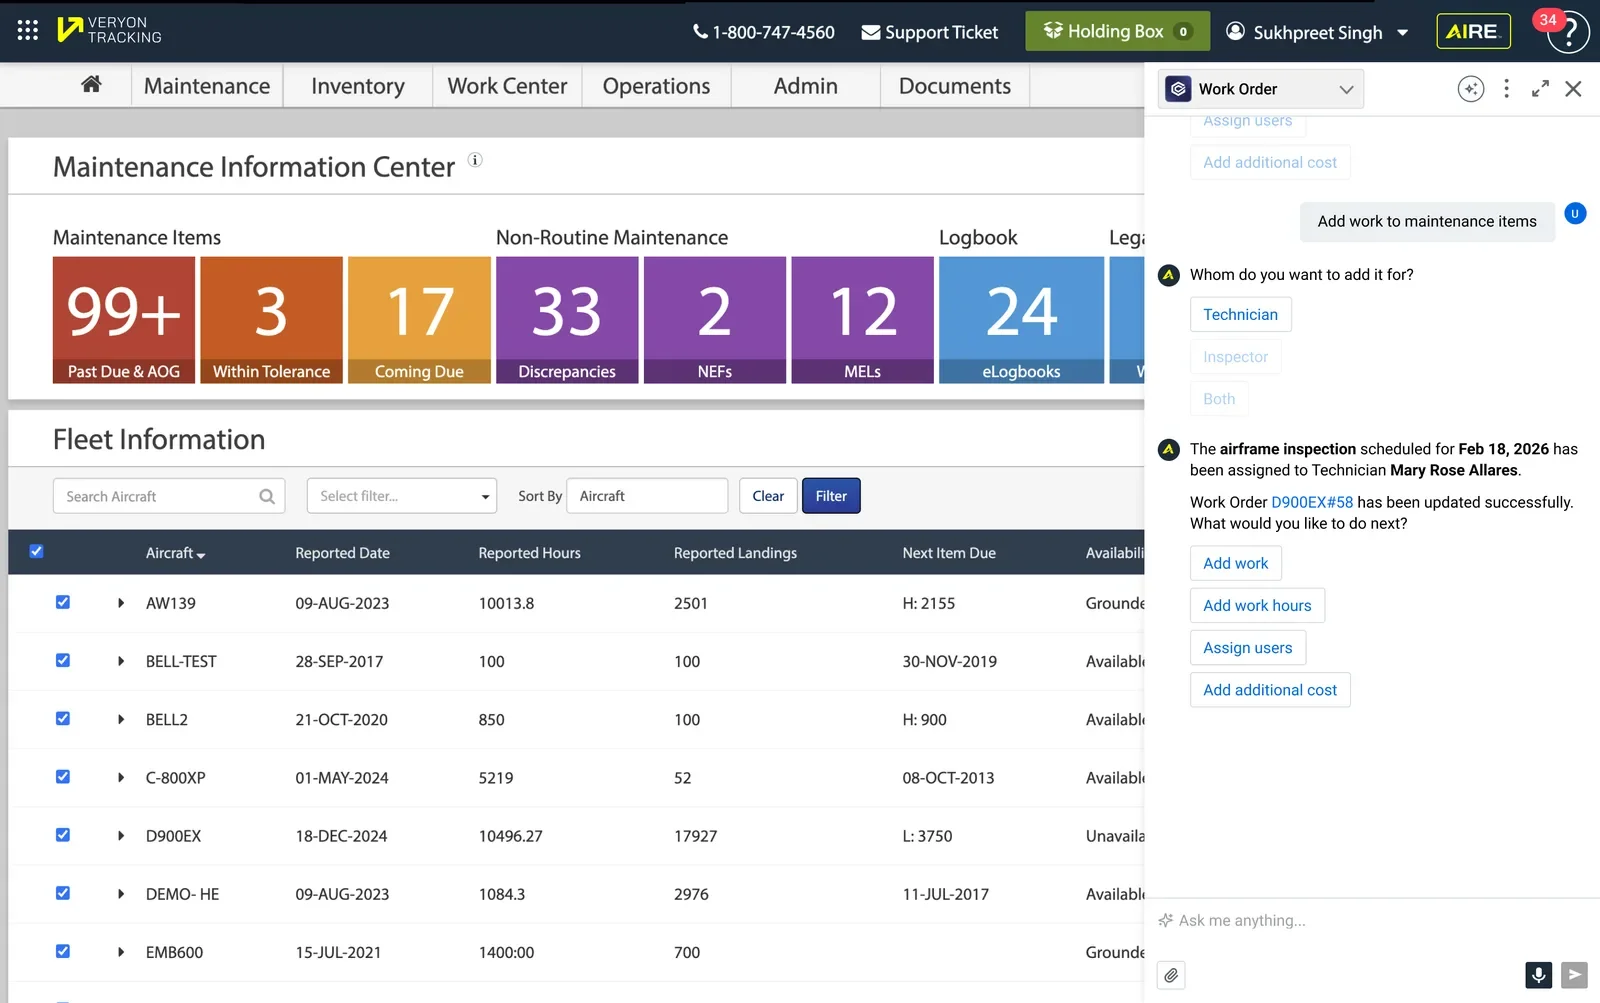Expand the BELL-TEST aircraft row
Viewport: 1600px width, 1003px height.
(x=121, y=661)
